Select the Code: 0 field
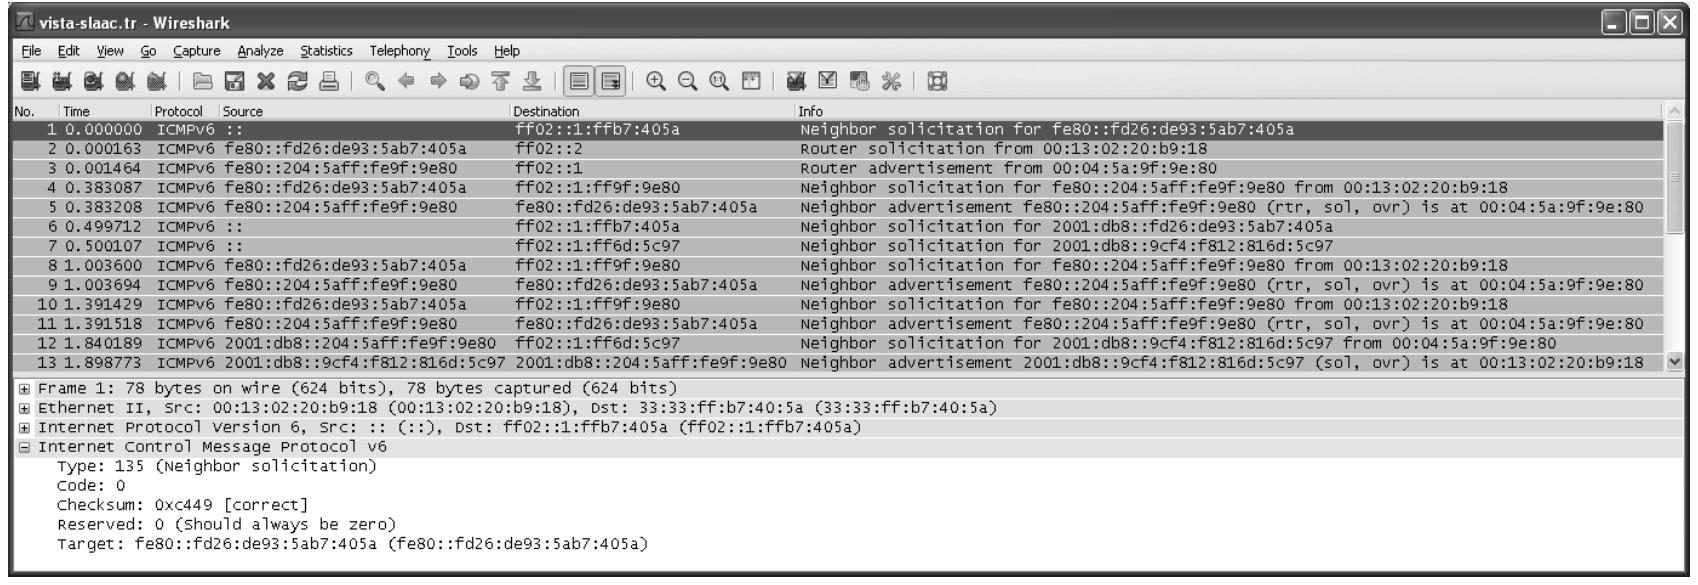Image resolution: width=1698 pixels, height=585 pixels. tap(91, 486)
